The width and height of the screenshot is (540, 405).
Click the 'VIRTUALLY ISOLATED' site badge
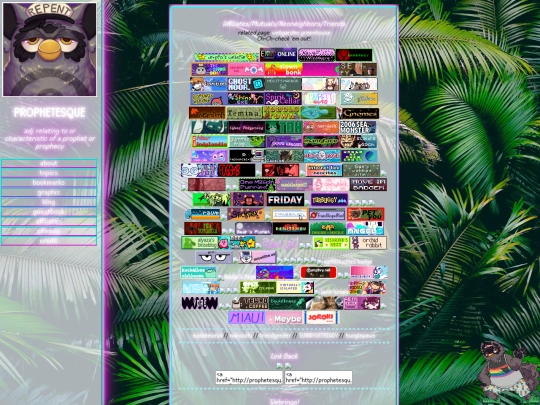[295, 288]
